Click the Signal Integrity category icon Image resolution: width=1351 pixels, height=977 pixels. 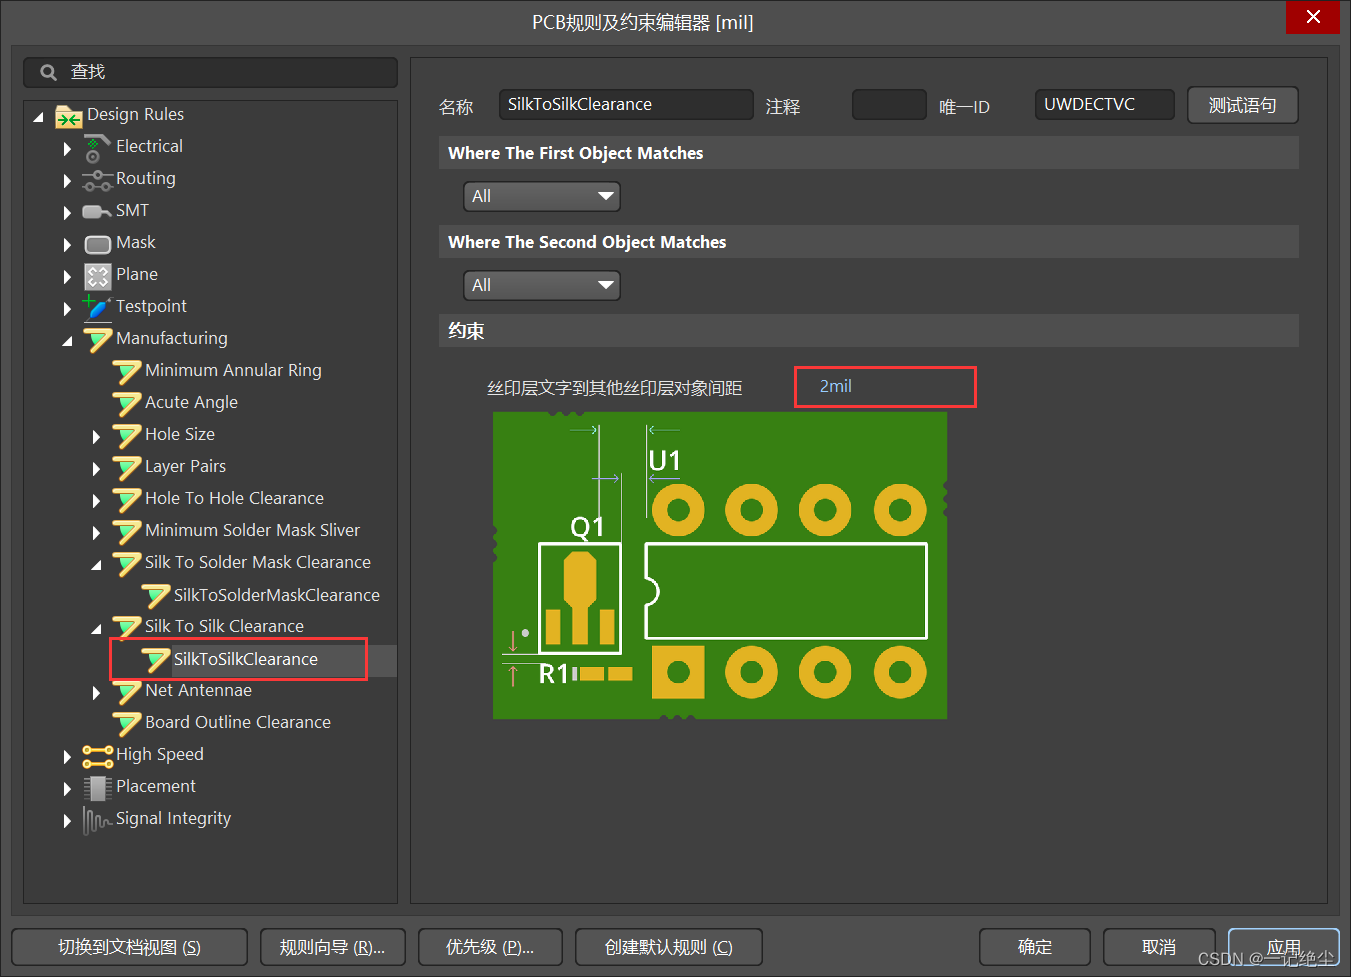pyautogui.click(x=97, y=820)
